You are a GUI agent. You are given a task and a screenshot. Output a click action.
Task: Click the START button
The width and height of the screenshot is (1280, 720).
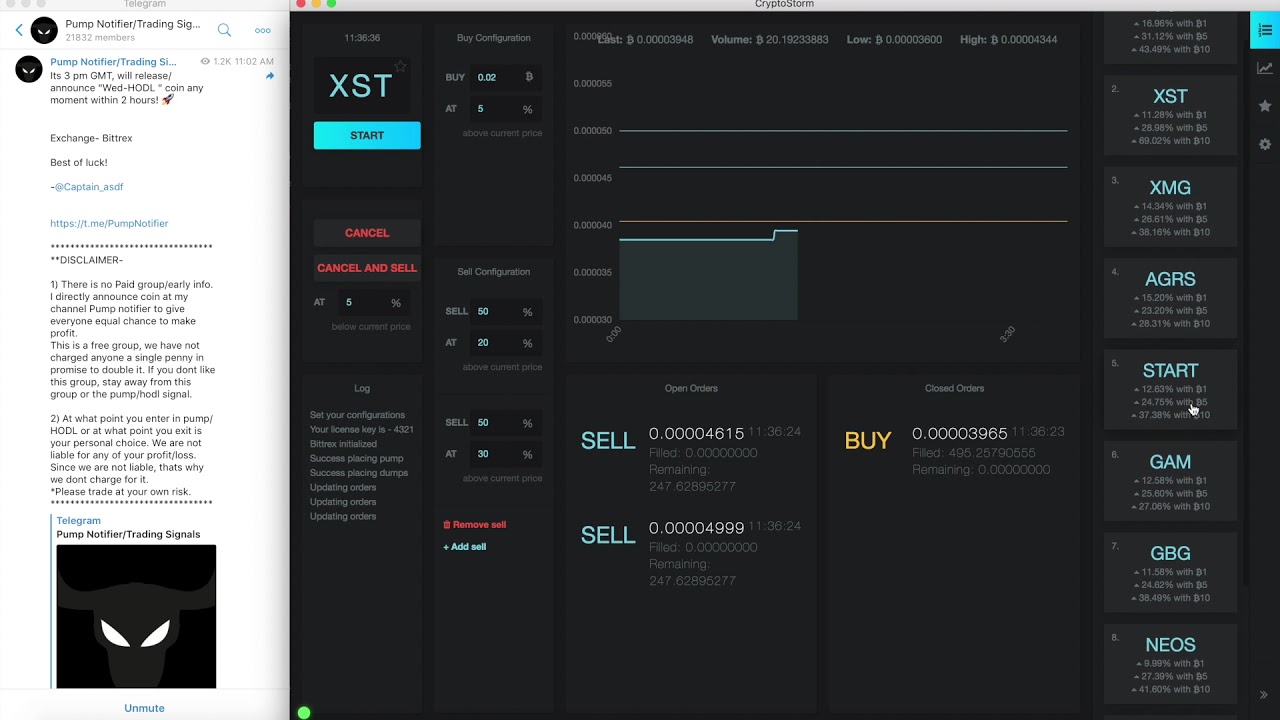click(367, 135)
